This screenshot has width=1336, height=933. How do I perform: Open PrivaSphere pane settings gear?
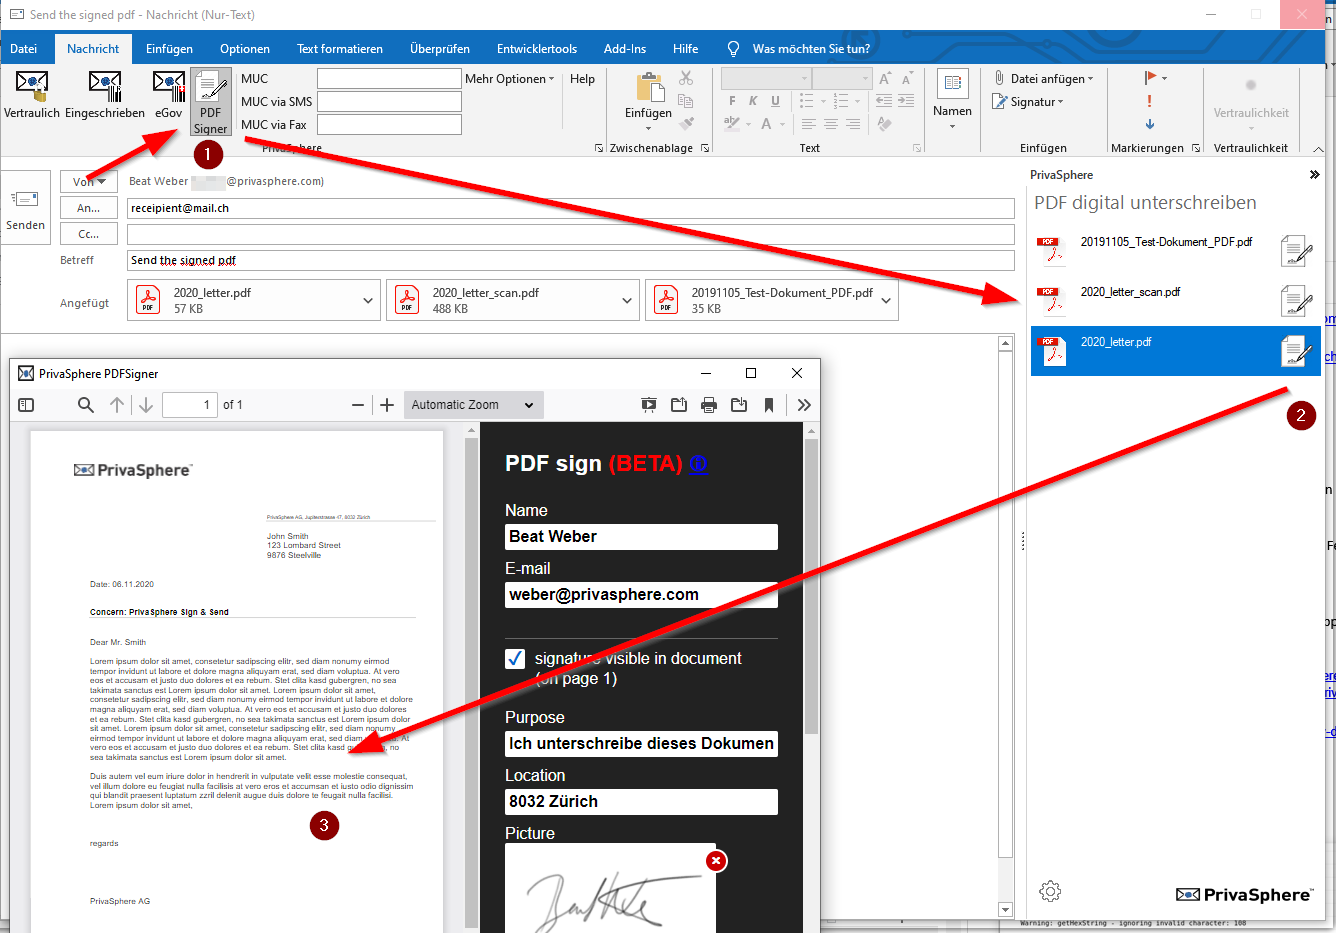click(1050, 891)
